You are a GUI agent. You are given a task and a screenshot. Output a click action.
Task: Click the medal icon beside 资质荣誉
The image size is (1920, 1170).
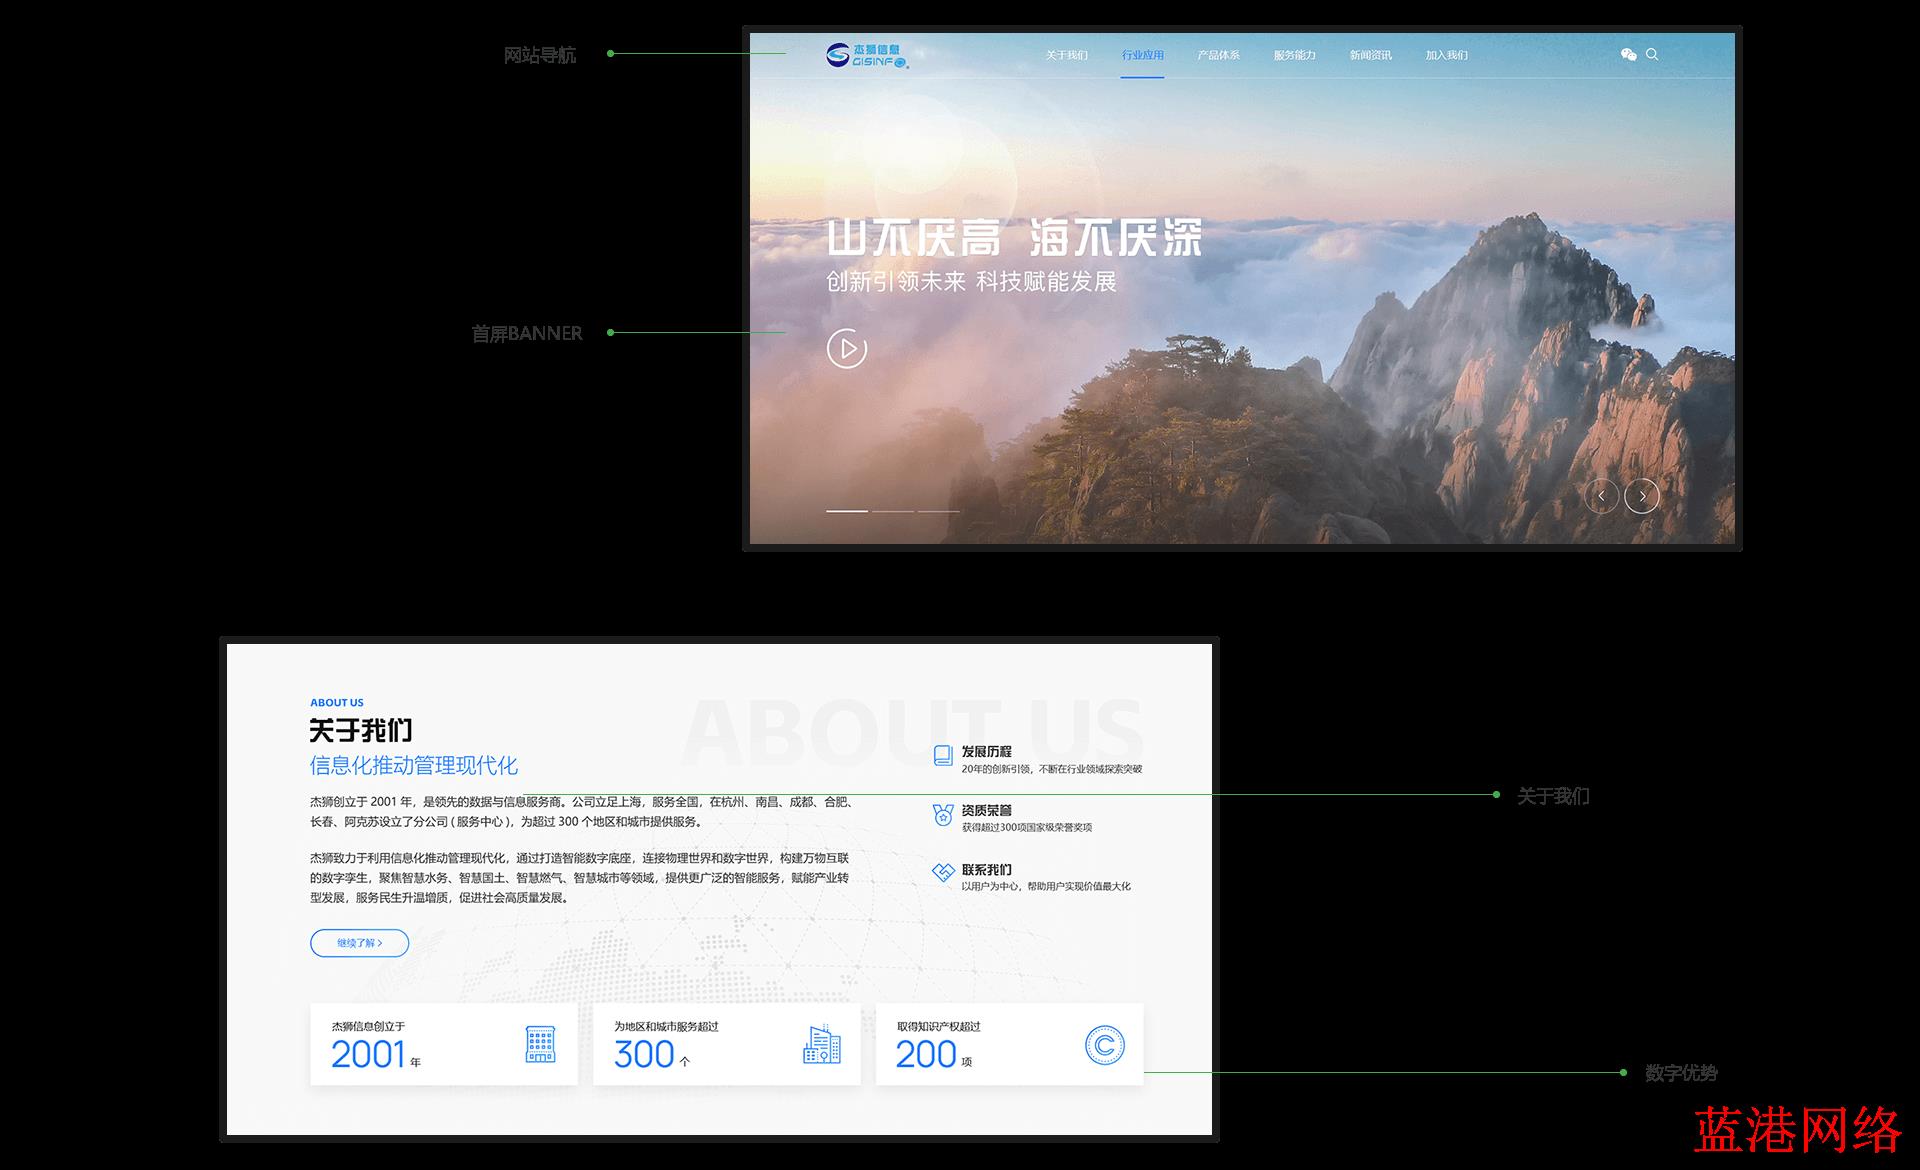pos(942,814)
